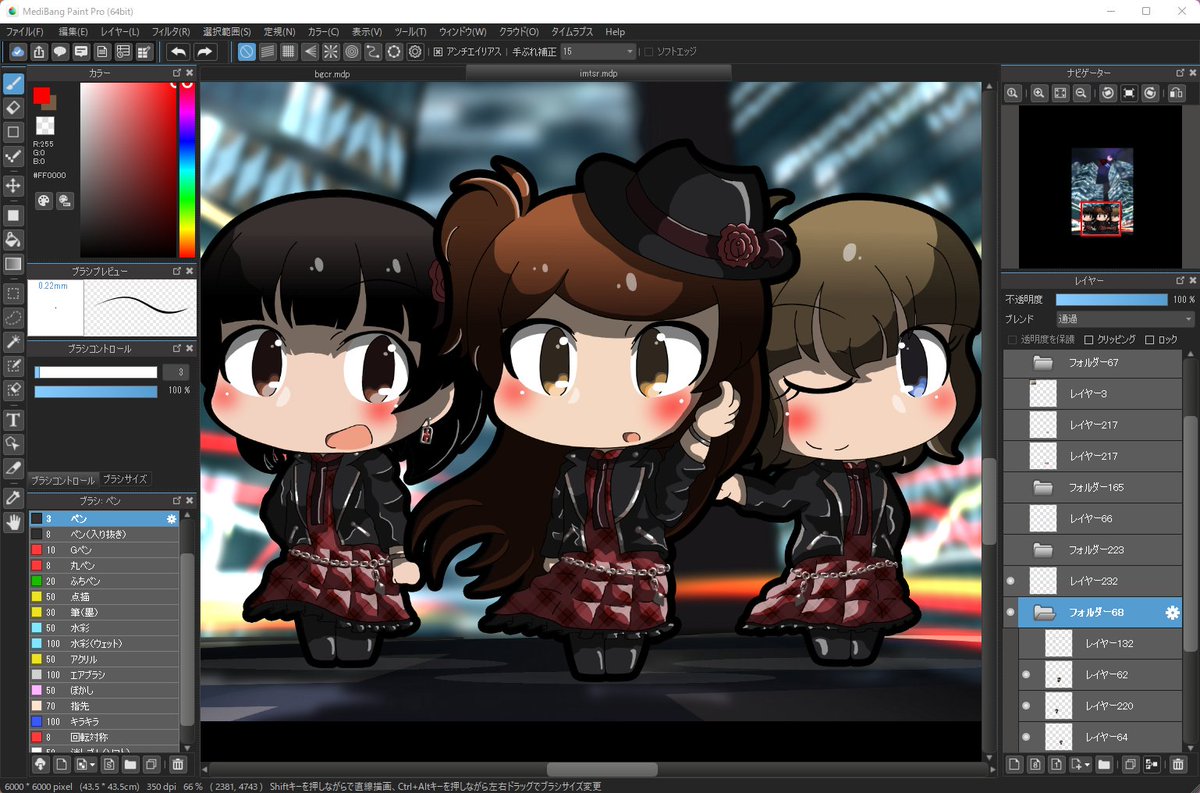The width and height of the screenshot is (1200, 793).
Task: Enable the クリッピング checkbox
Action: pos(1089,340)
